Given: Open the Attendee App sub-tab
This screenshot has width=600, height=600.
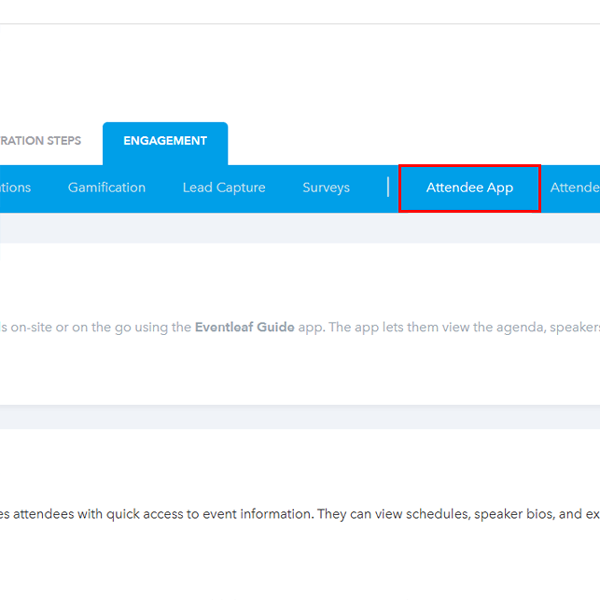Looking at the screenshot, I should [469, 188].
